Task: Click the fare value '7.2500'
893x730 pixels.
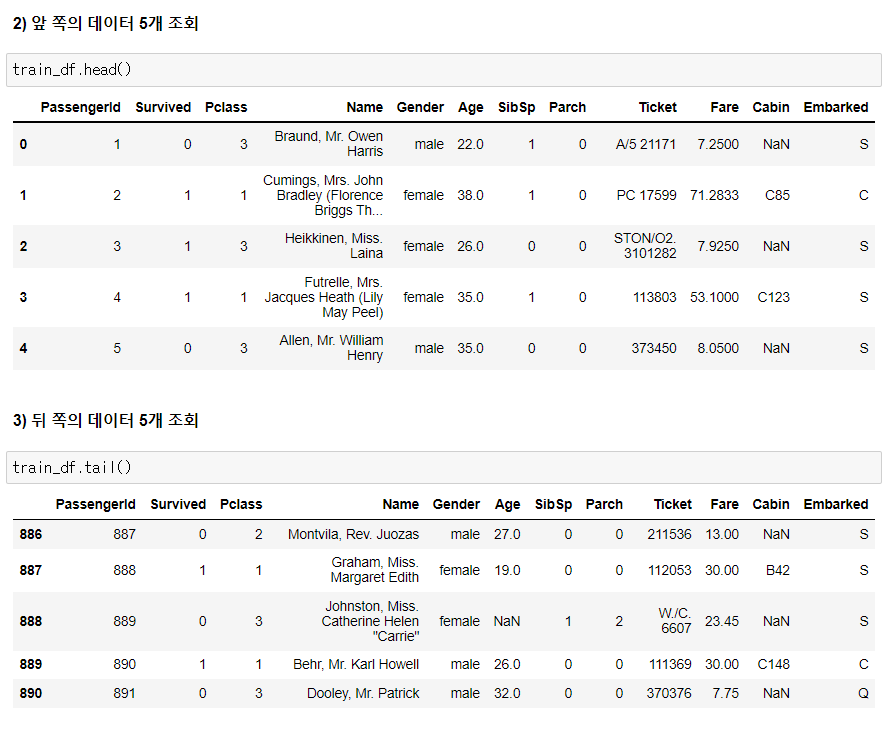Action: (718, 145)
